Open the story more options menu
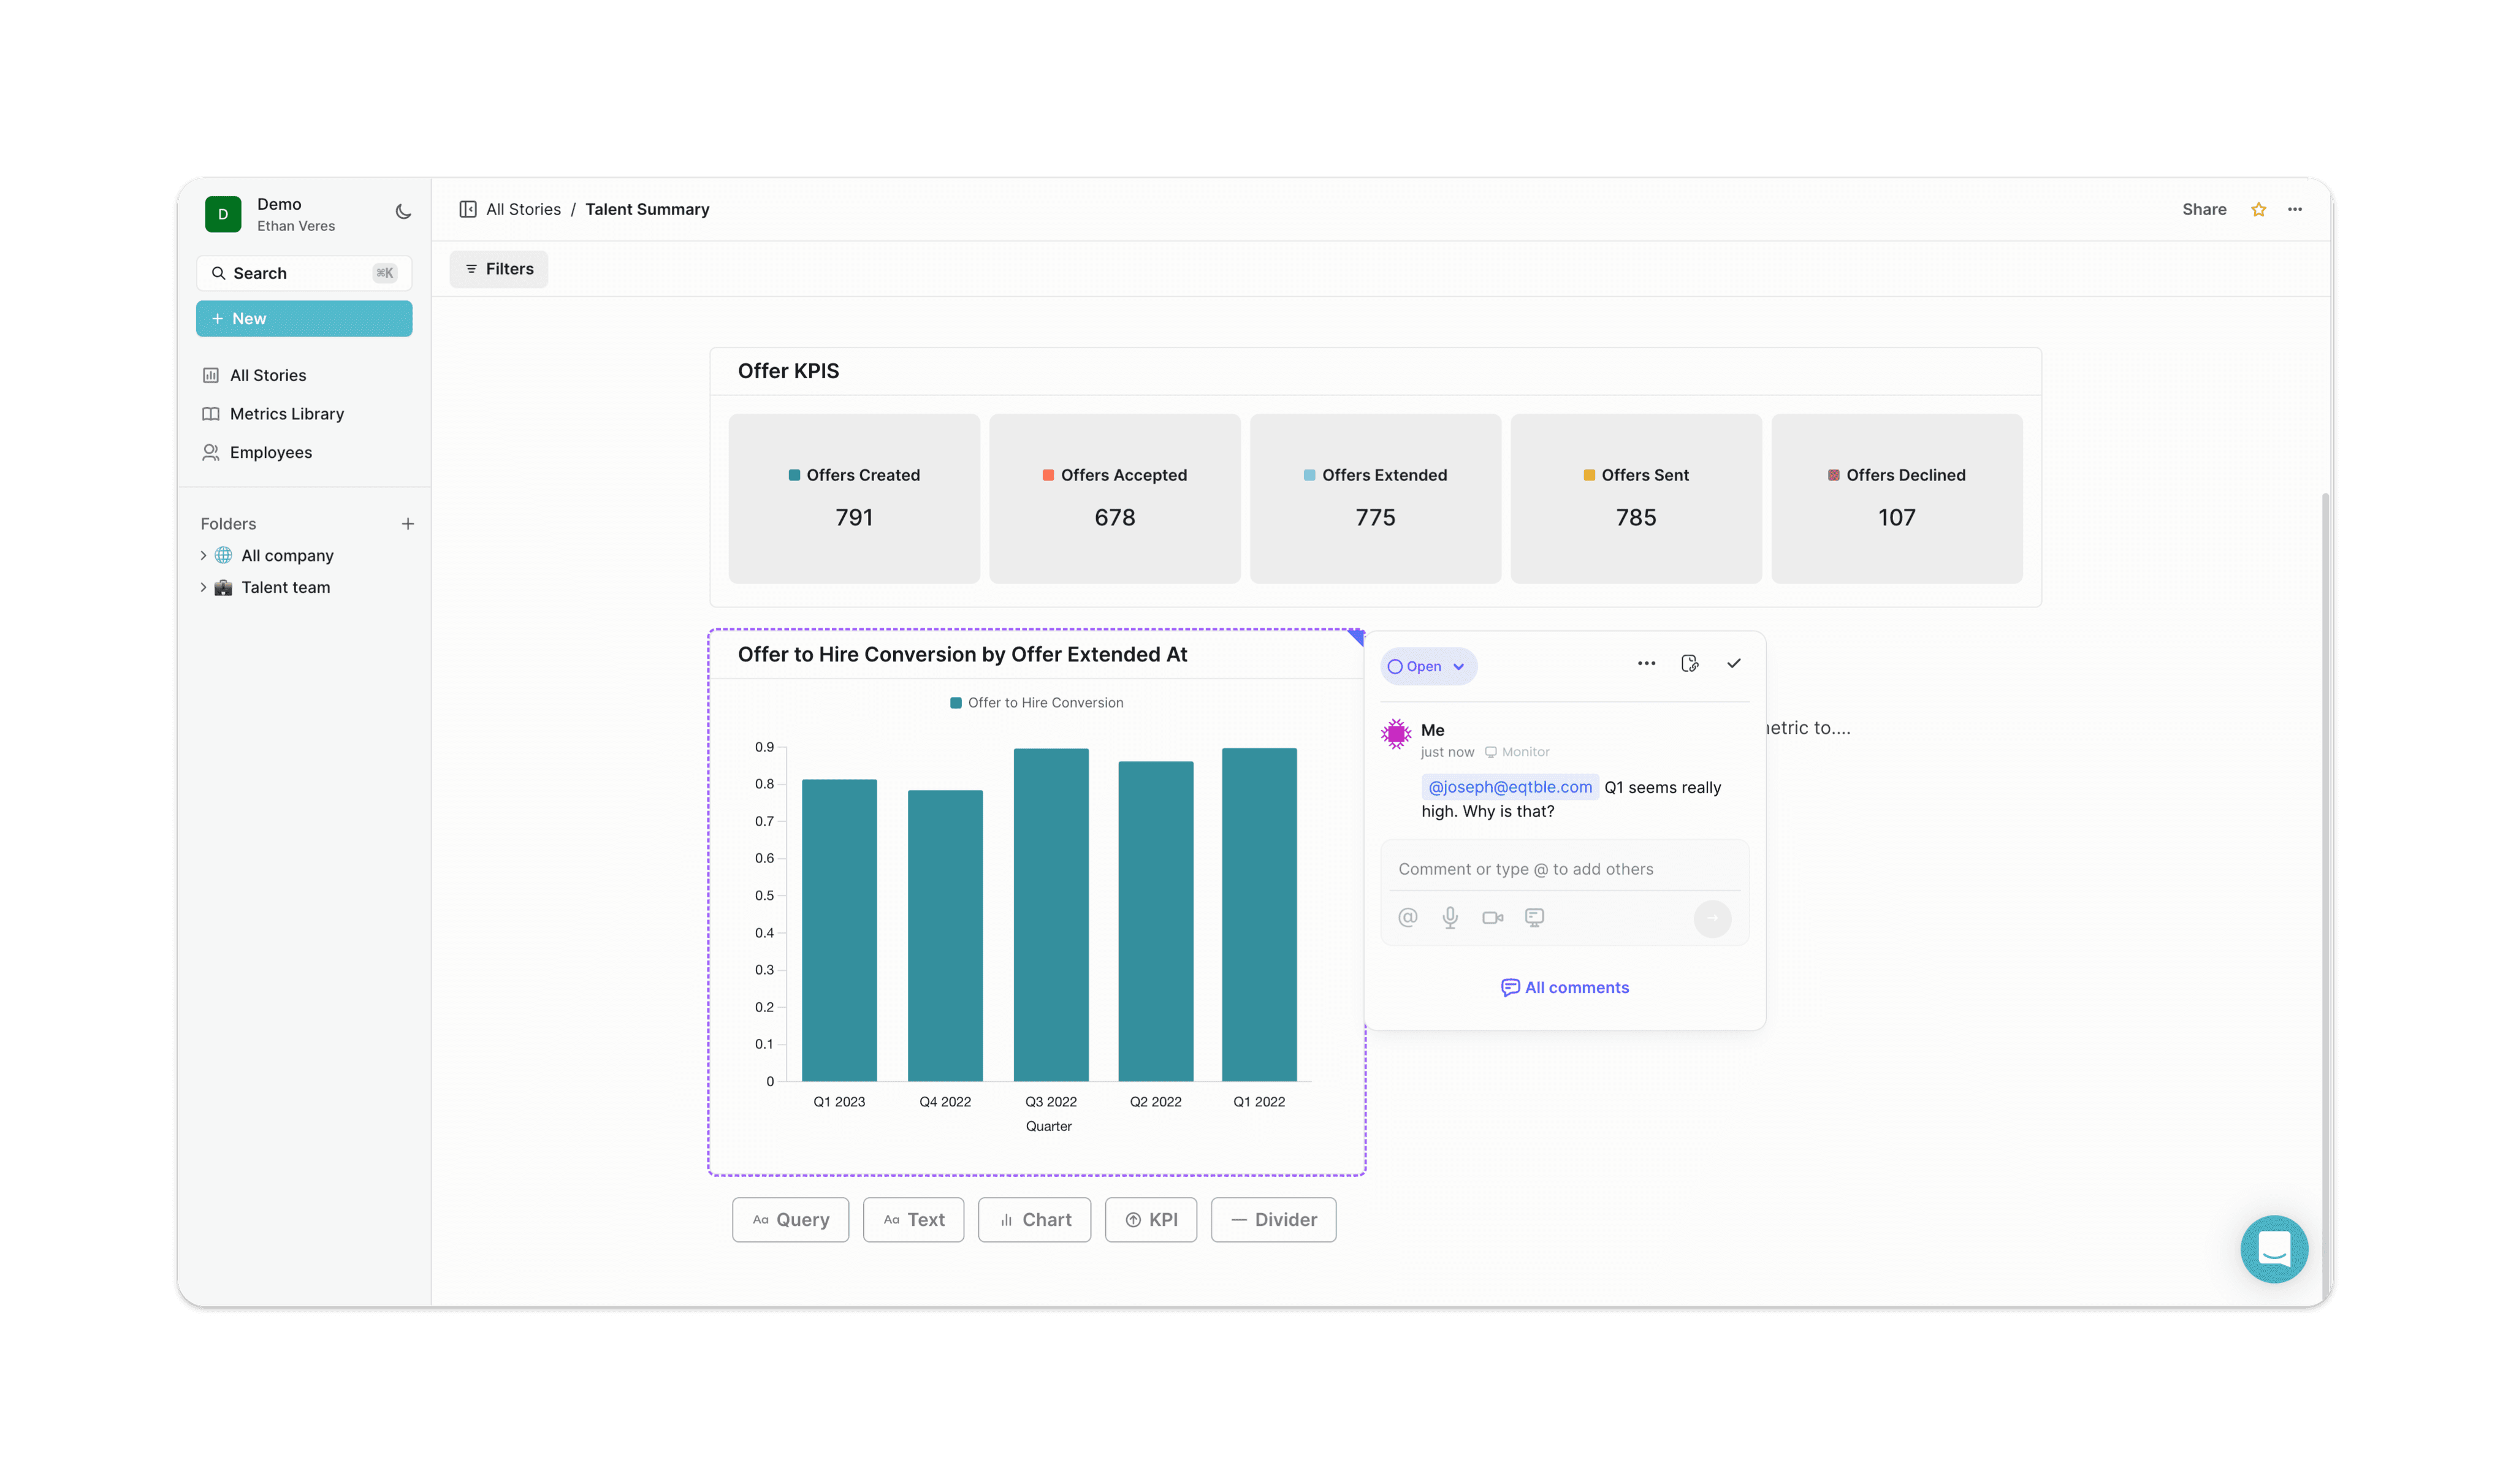The width and height of the screenshot is (2511, 1484). [x=2295, y=209]
